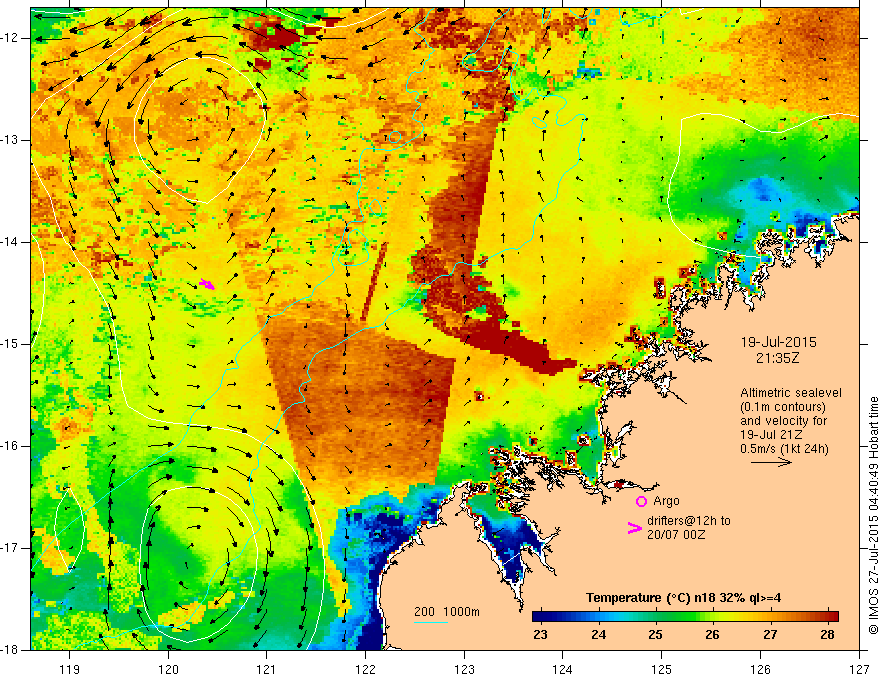
Task: Click the temperature color bar at 28
Action: click(827, 616)
